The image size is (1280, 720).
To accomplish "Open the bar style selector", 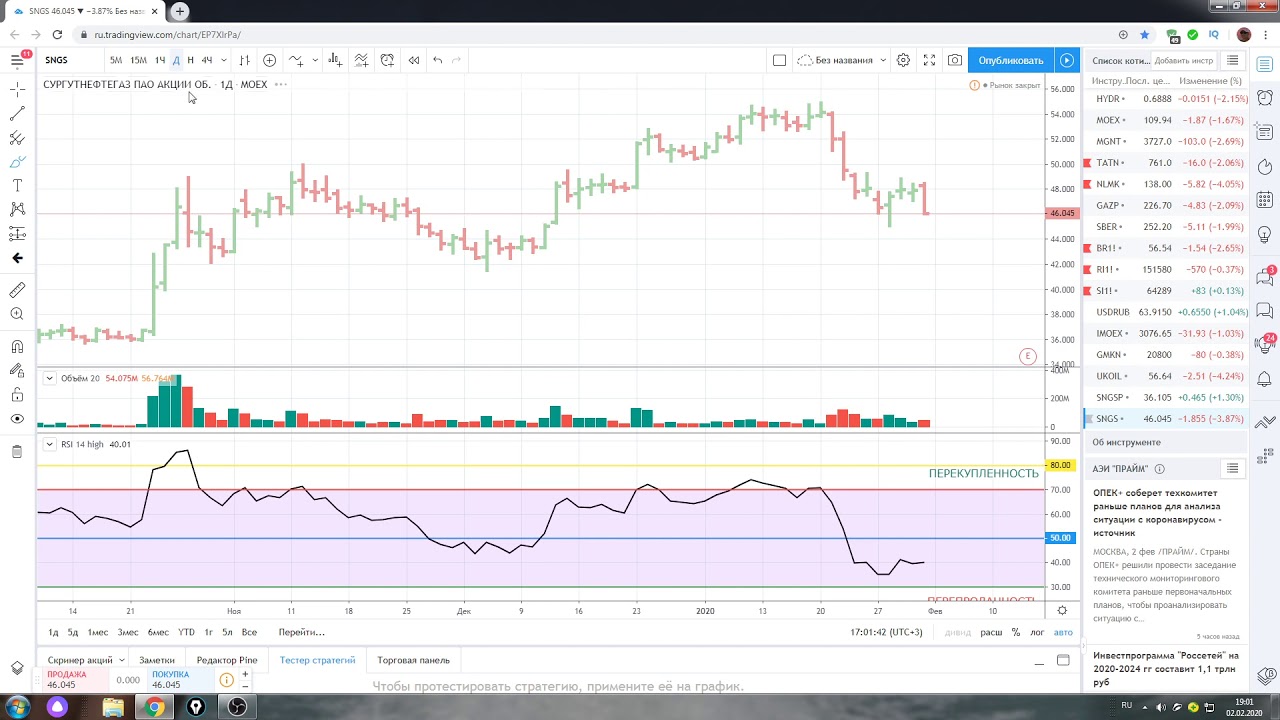I will point(244,60).
